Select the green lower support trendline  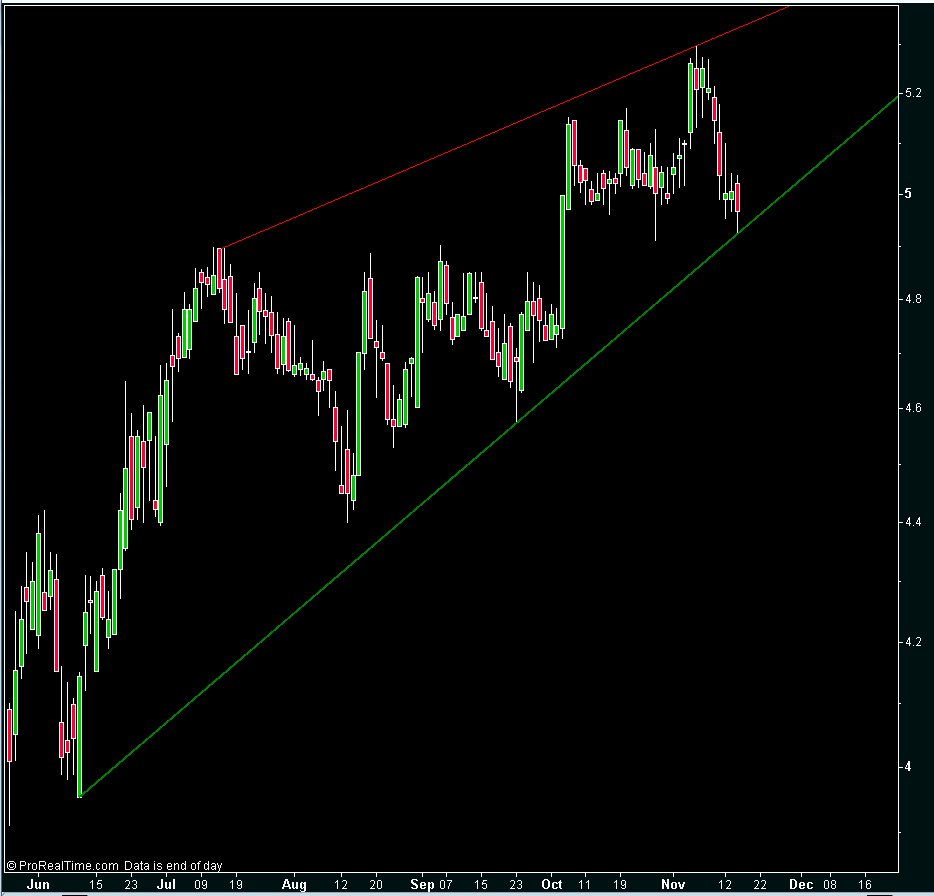(488, 446)
